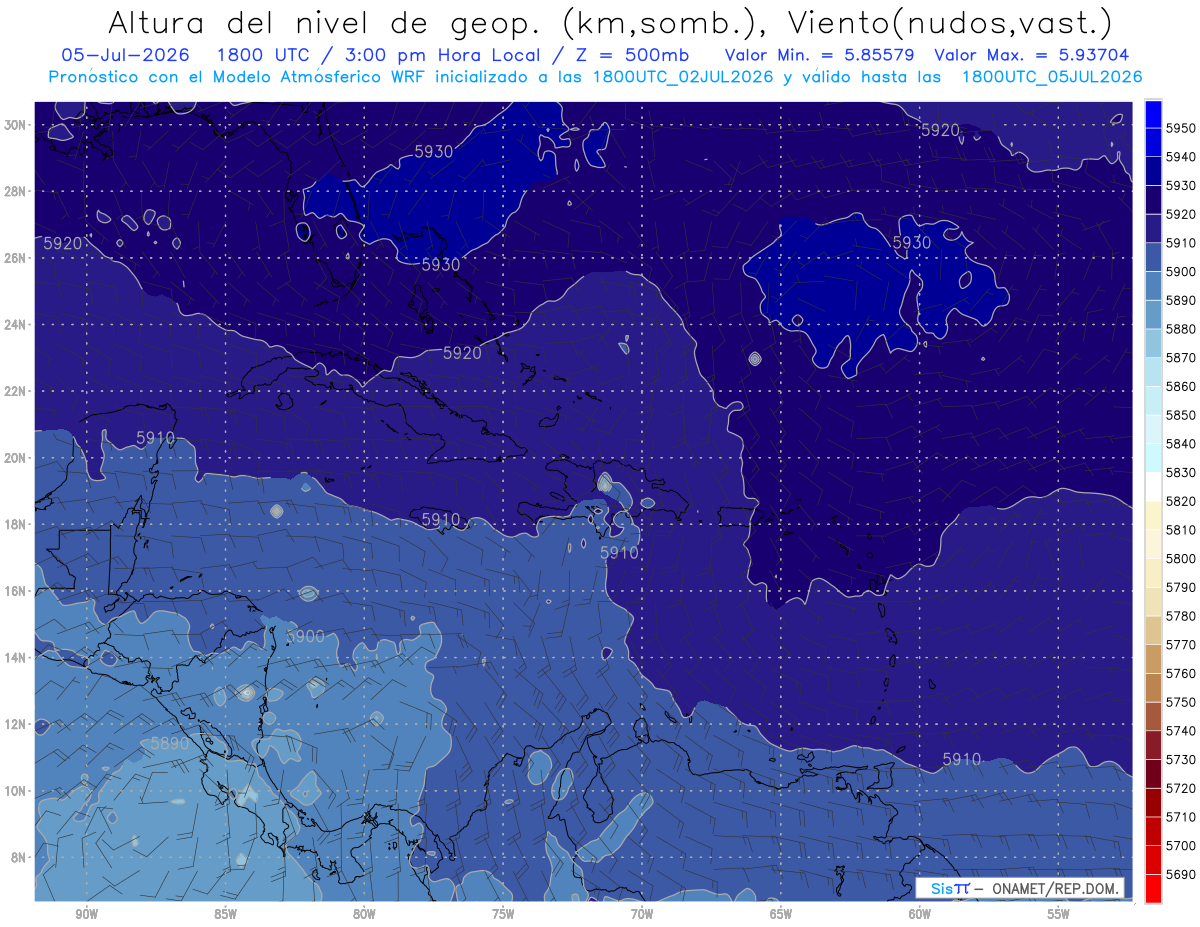The height and width of the screenshot is (927, 1200).
Task: Click the 28N latitude axis label
Action: pos(17,191)
